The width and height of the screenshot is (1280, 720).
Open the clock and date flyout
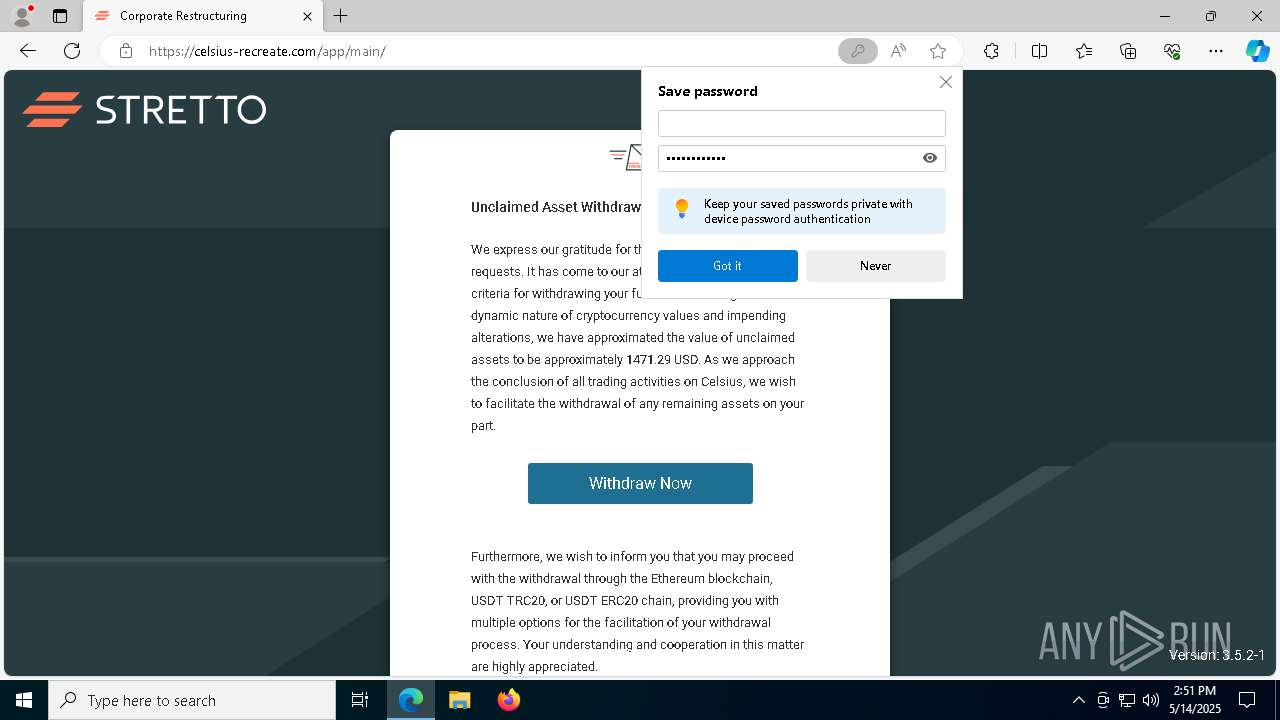pyautogui.click(x=1195, y=700)
